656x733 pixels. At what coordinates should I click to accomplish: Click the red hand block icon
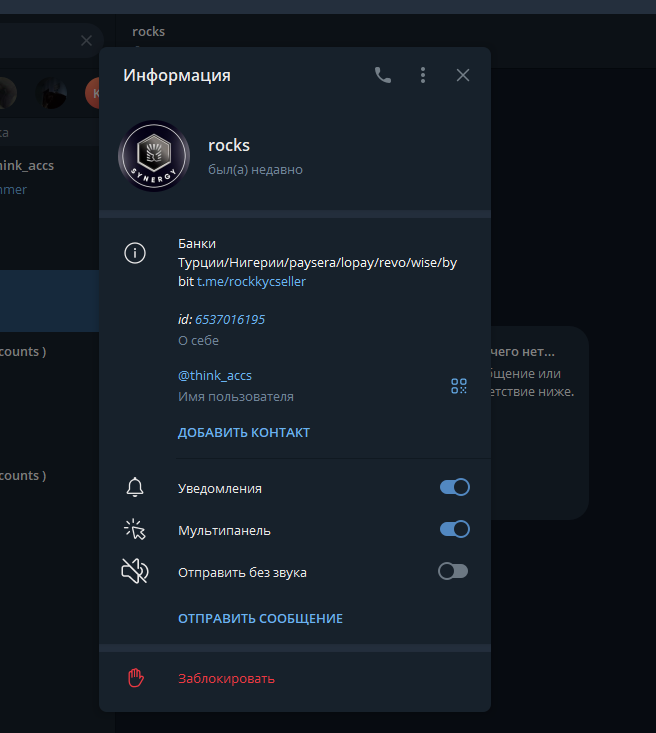[x=136, y=678]
